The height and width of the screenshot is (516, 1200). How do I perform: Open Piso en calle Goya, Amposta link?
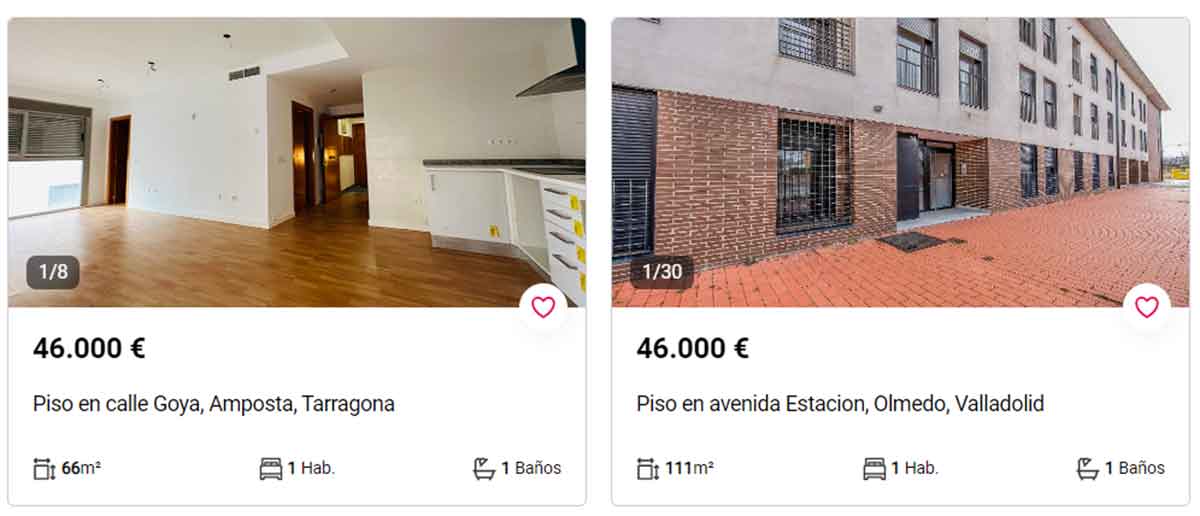(214, 404)
